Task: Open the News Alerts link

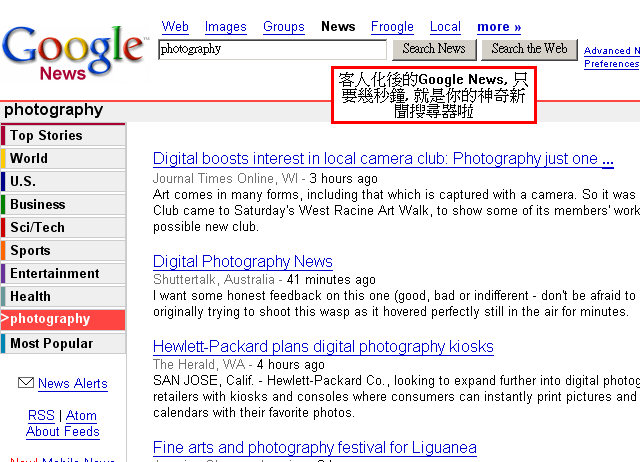Action: [x=73, y=383]
